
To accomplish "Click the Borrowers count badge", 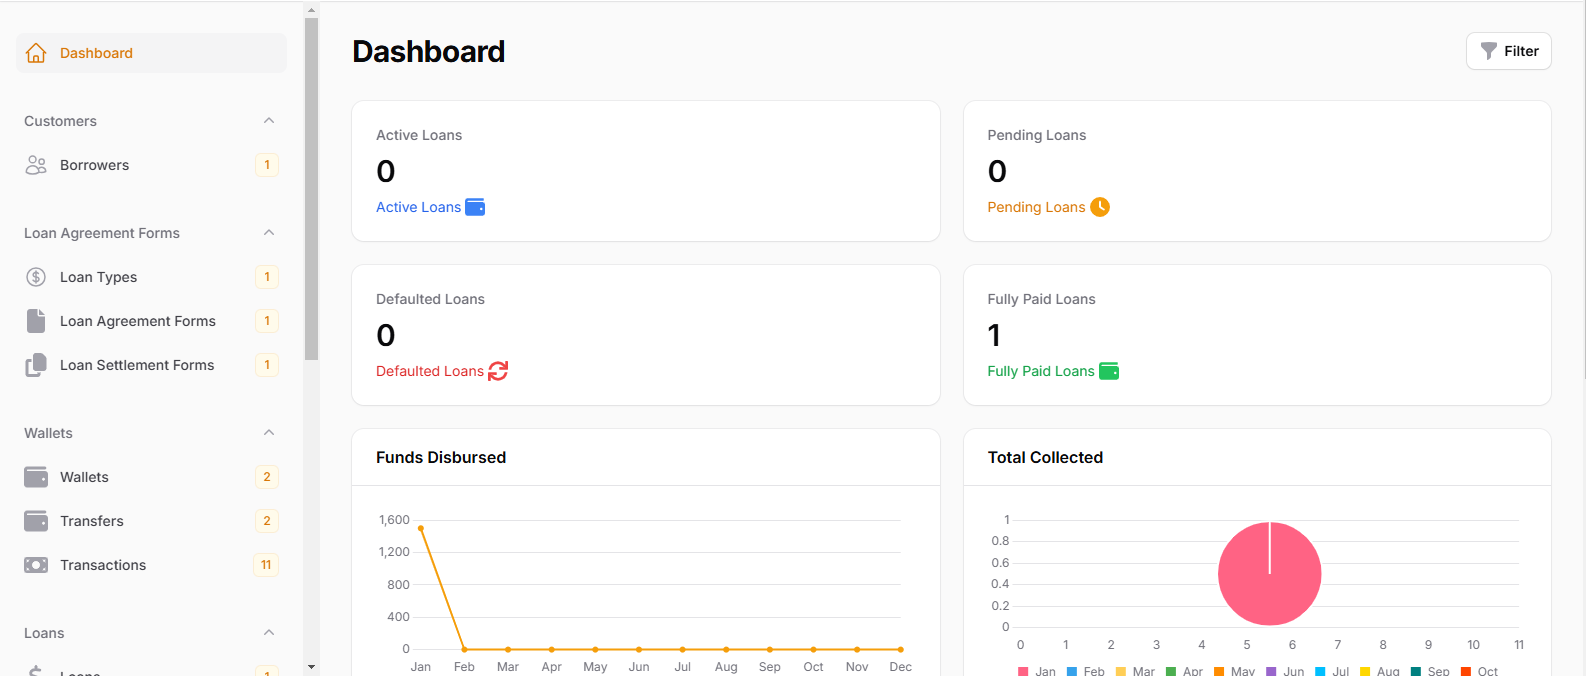I will tap(267, 165).
